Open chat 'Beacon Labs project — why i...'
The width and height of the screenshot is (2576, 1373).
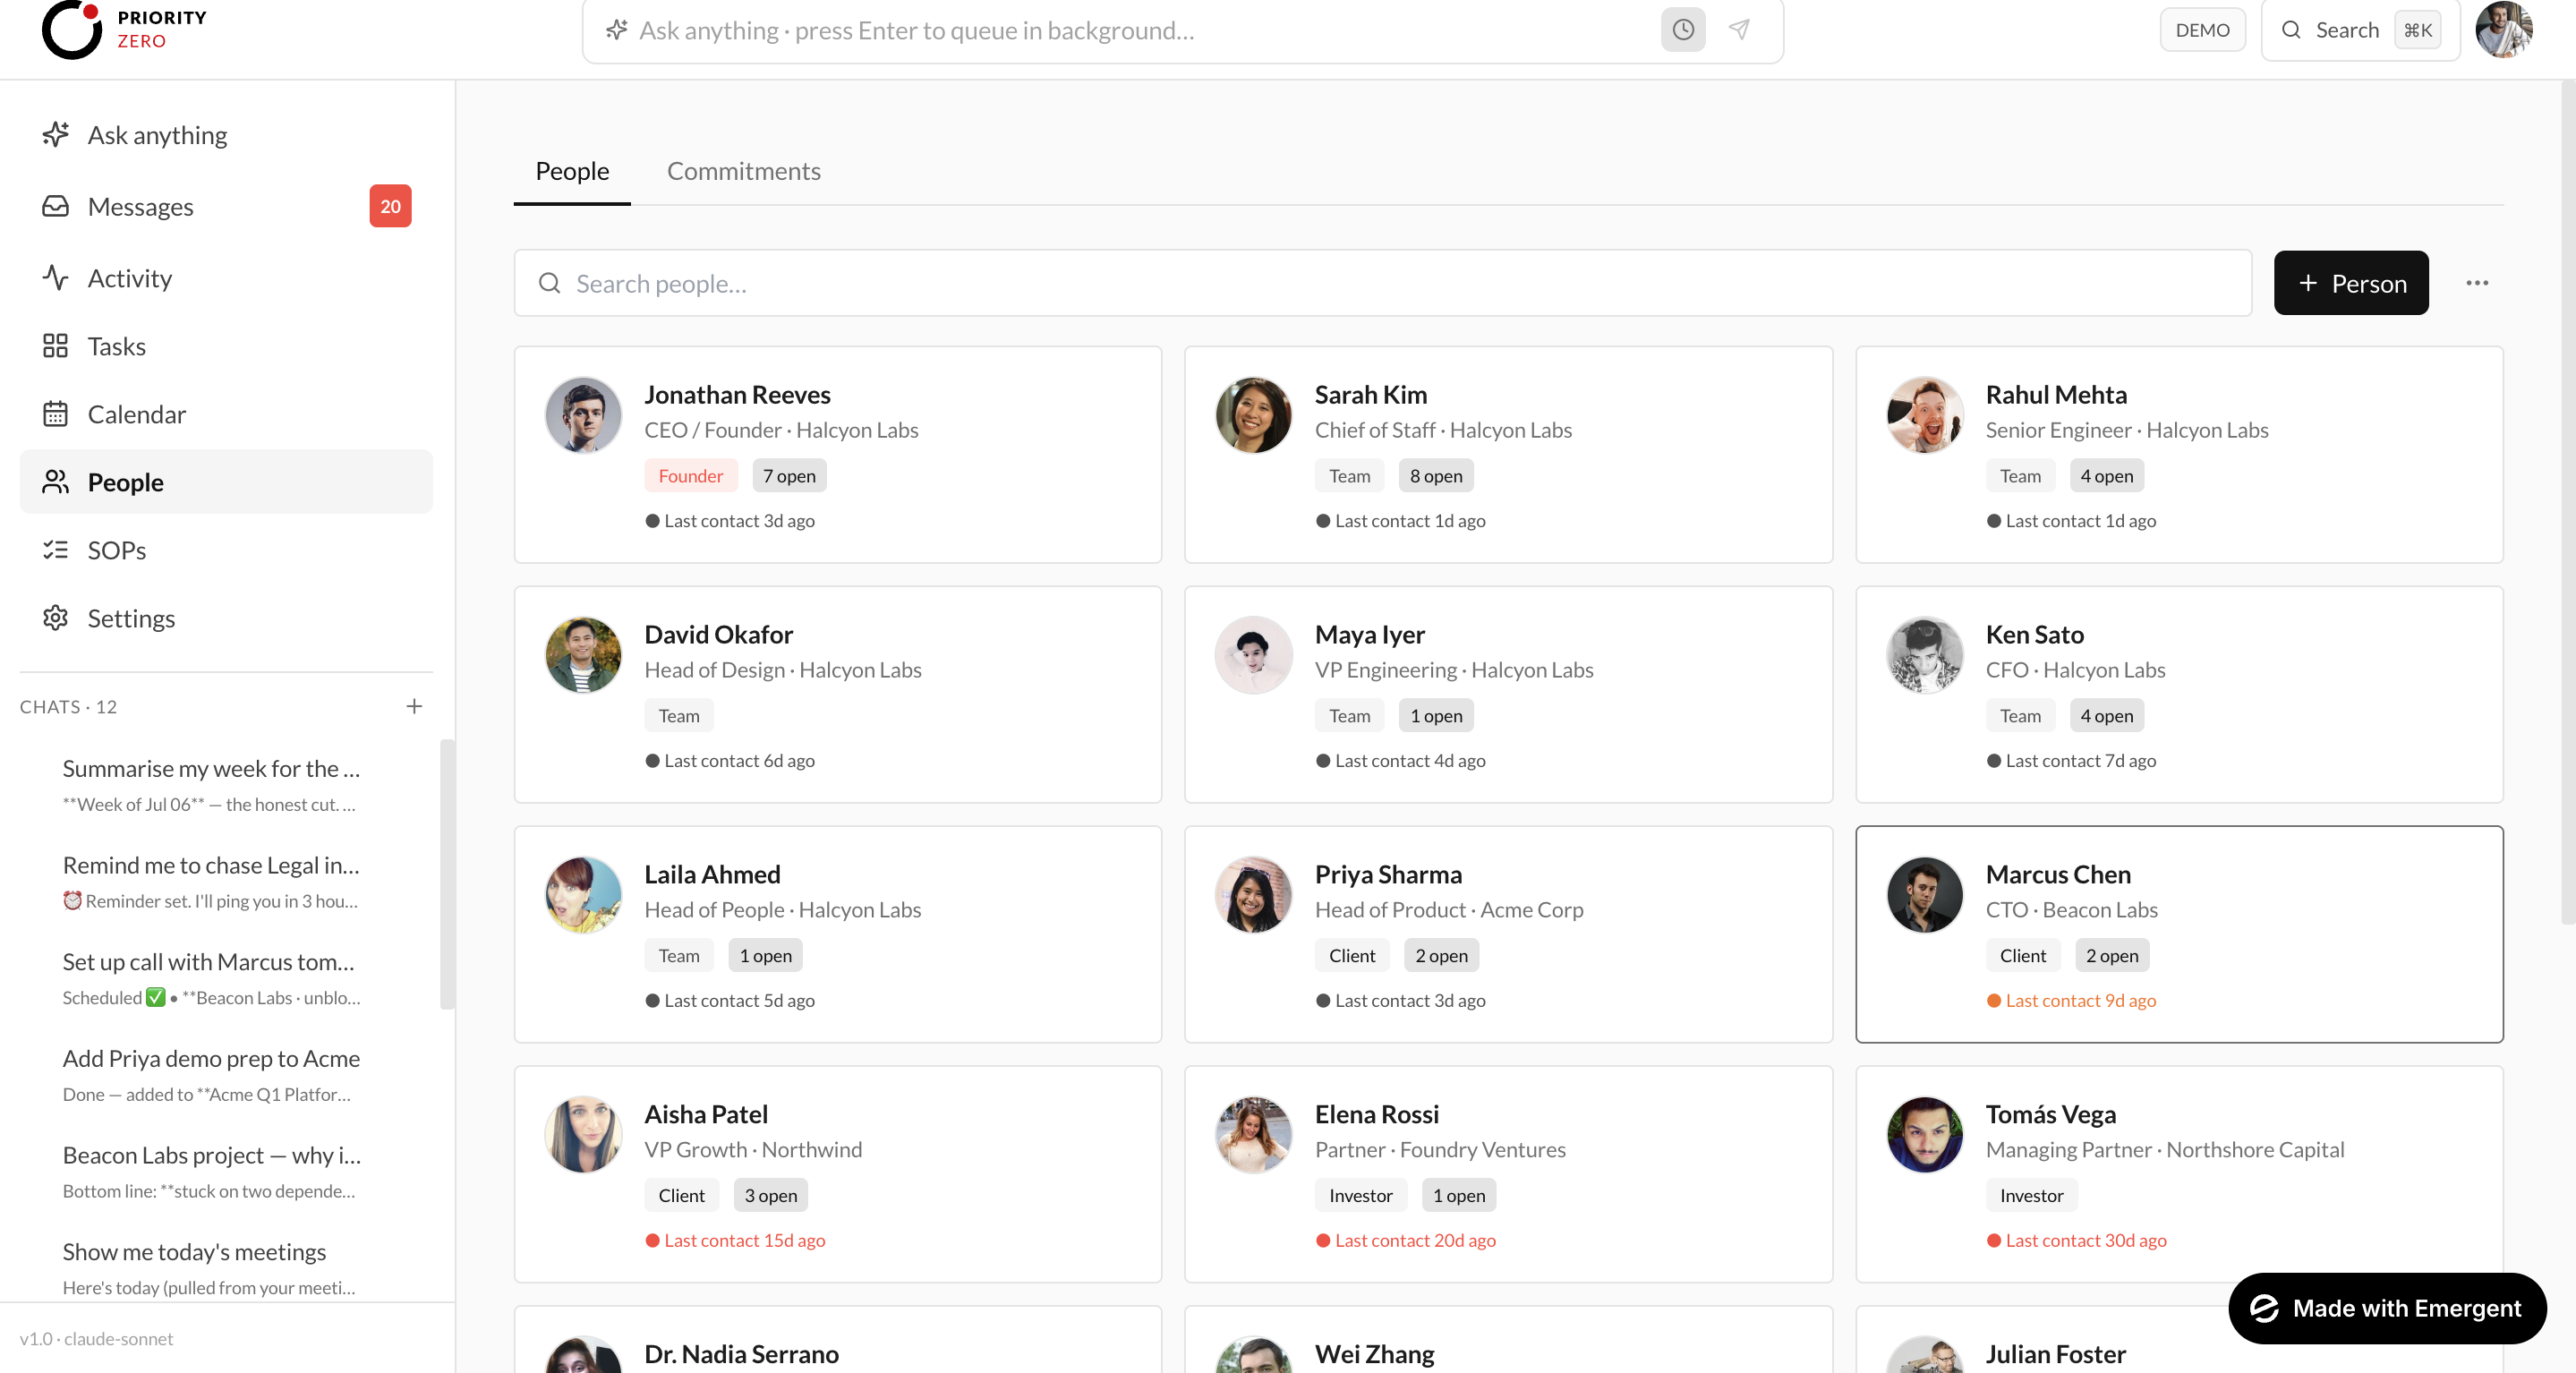click(213, 1172)
